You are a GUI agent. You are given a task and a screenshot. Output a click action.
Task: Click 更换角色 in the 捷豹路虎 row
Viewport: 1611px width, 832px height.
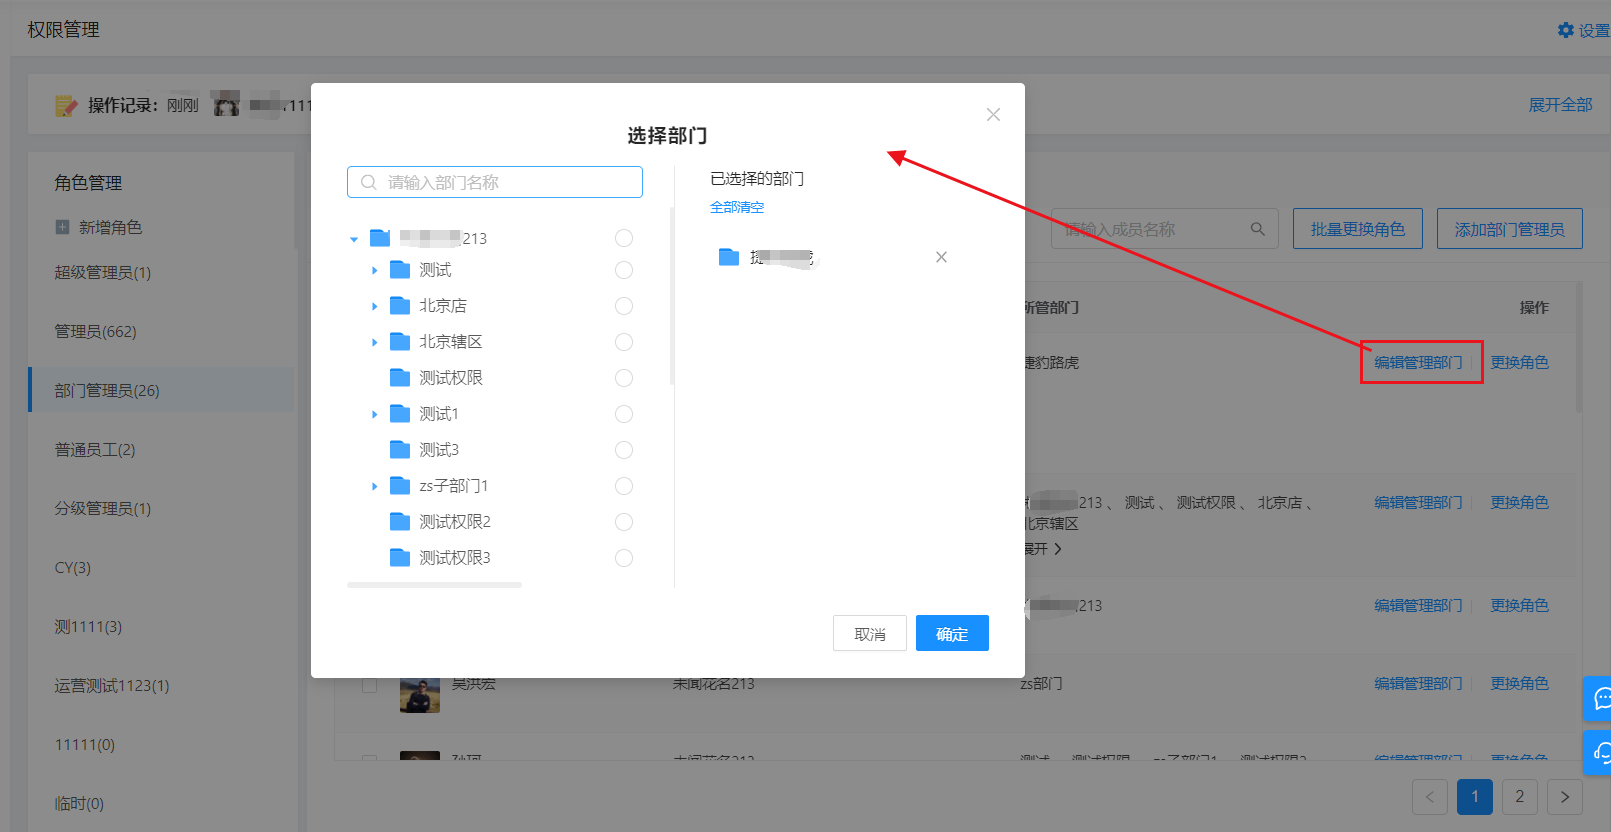tap(1519, 362)
